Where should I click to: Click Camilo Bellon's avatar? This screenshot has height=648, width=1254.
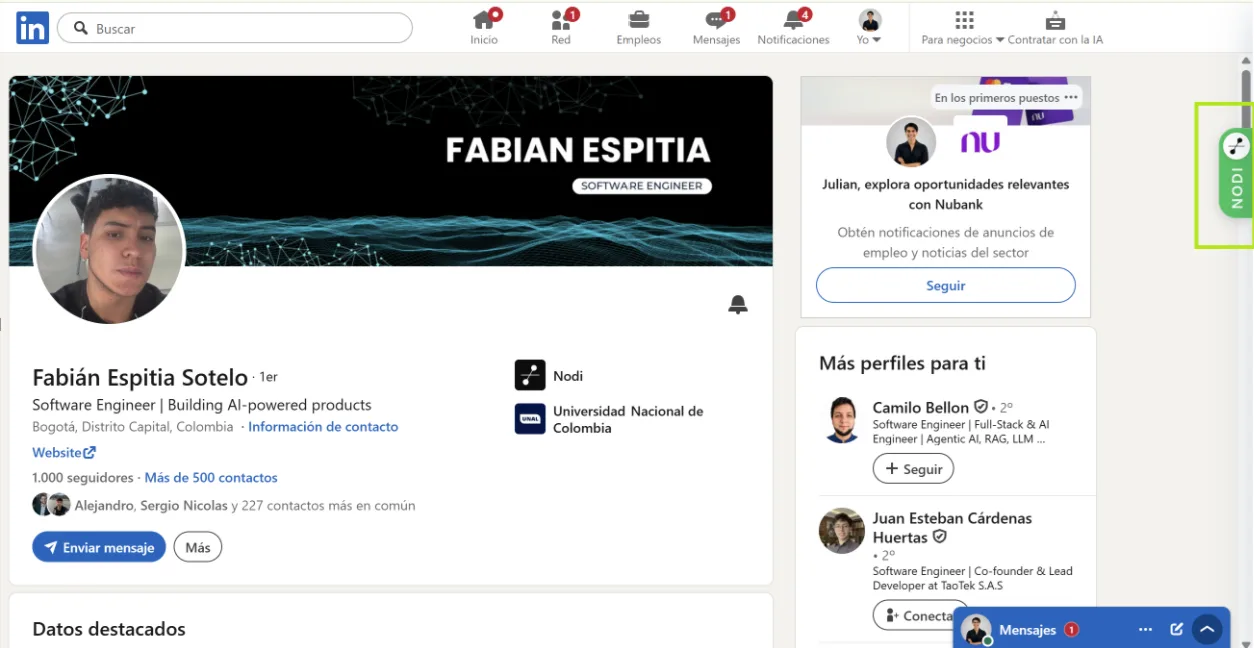click(x=842, y=420)
